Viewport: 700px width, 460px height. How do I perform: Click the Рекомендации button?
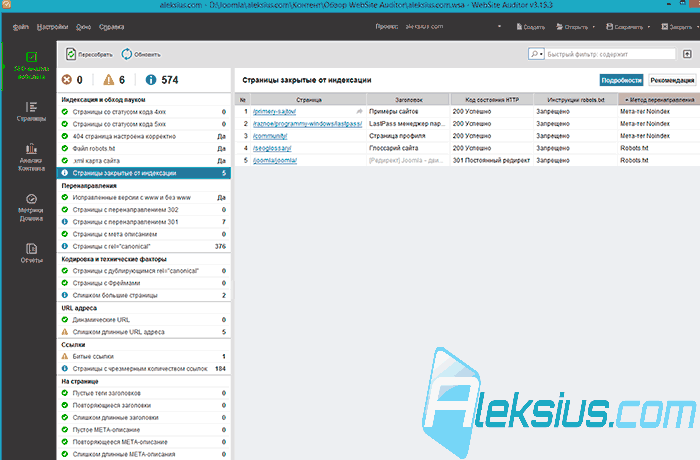[x=672, y=80]
